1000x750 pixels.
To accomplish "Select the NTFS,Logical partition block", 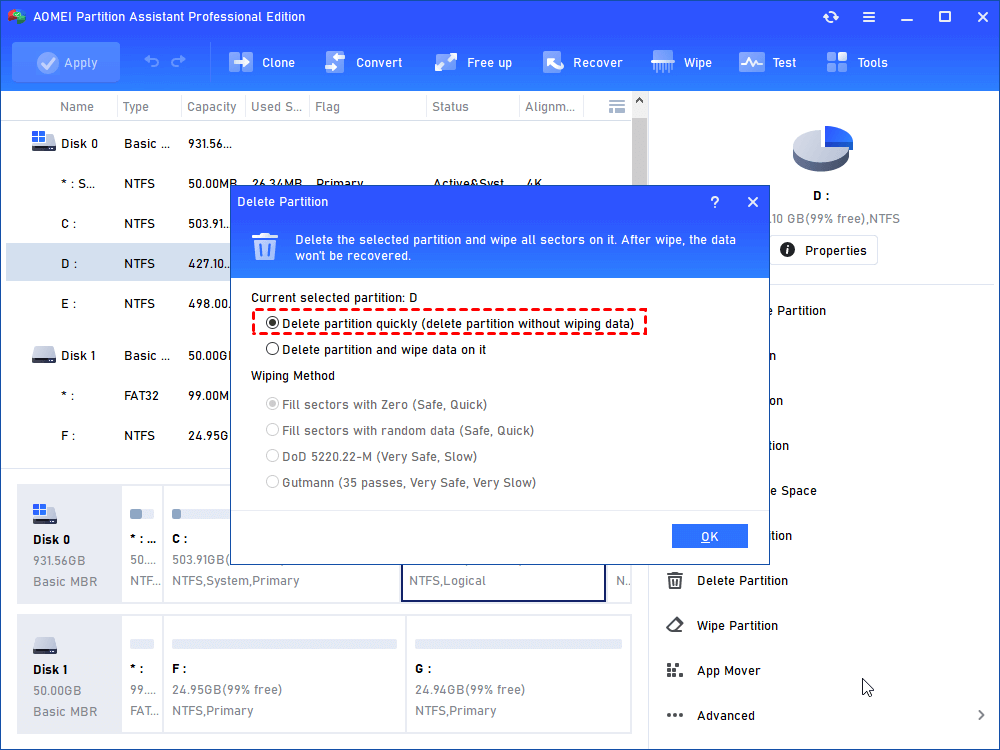I will pos(503,582).
